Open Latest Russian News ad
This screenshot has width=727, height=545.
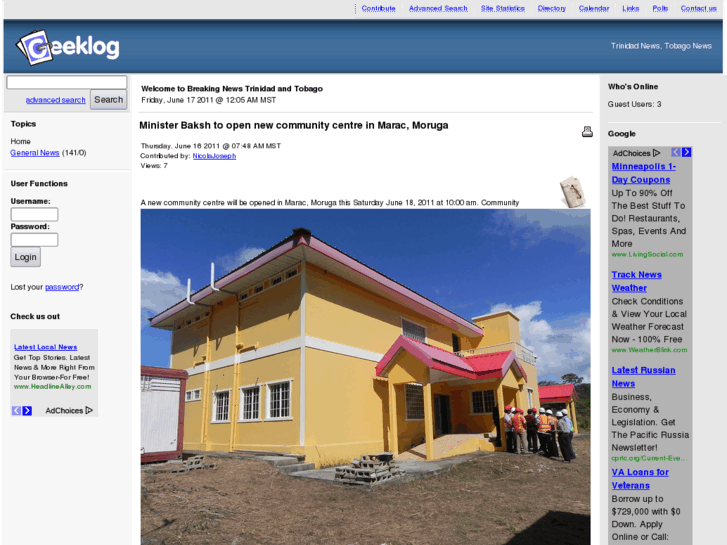tap(644, 377)
